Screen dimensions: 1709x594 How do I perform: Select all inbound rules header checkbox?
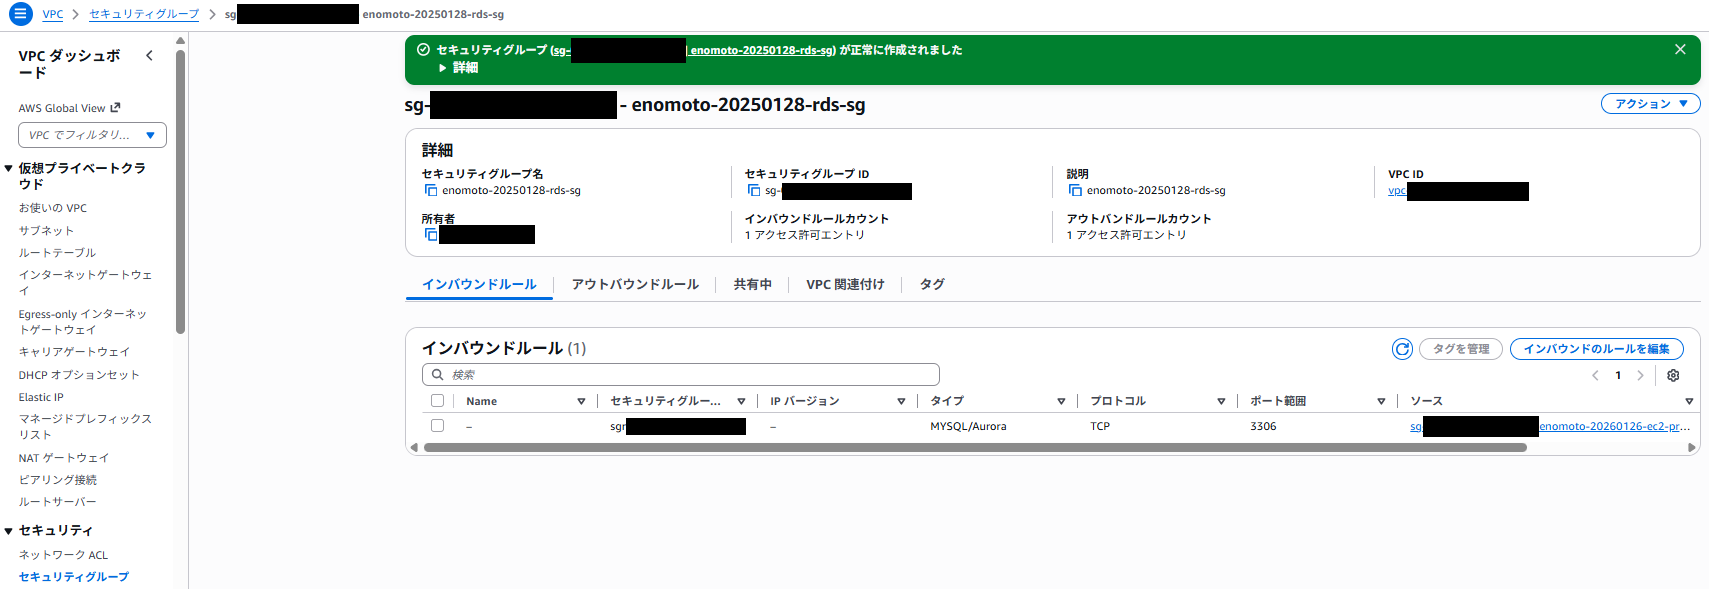tap(437, 401)
